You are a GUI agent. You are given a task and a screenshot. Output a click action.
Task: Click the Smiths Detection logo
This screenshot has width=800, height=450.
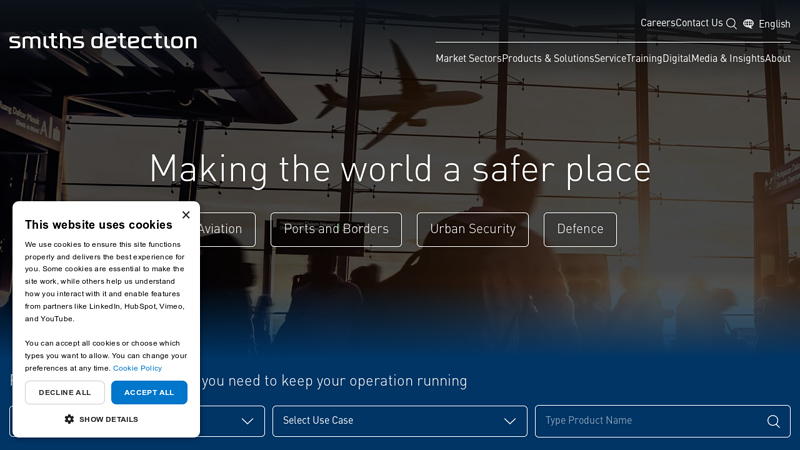coord(103,41)
